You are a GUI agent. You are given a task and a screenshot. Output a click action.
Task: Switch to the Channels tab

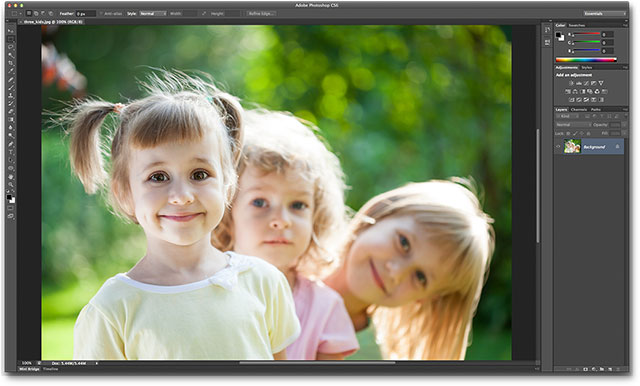(579, 109)
